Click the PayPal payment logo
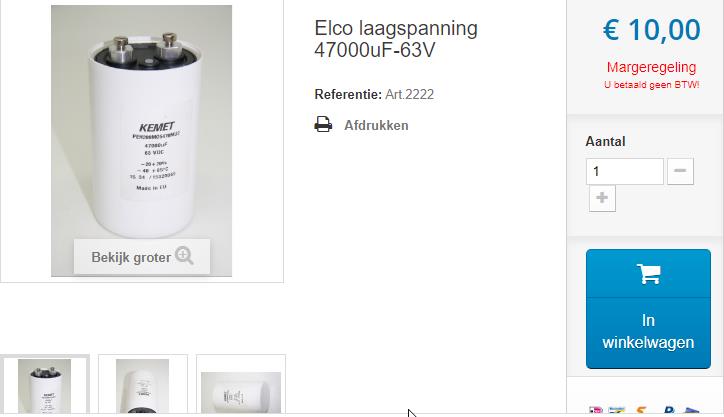 click(670, 410)
